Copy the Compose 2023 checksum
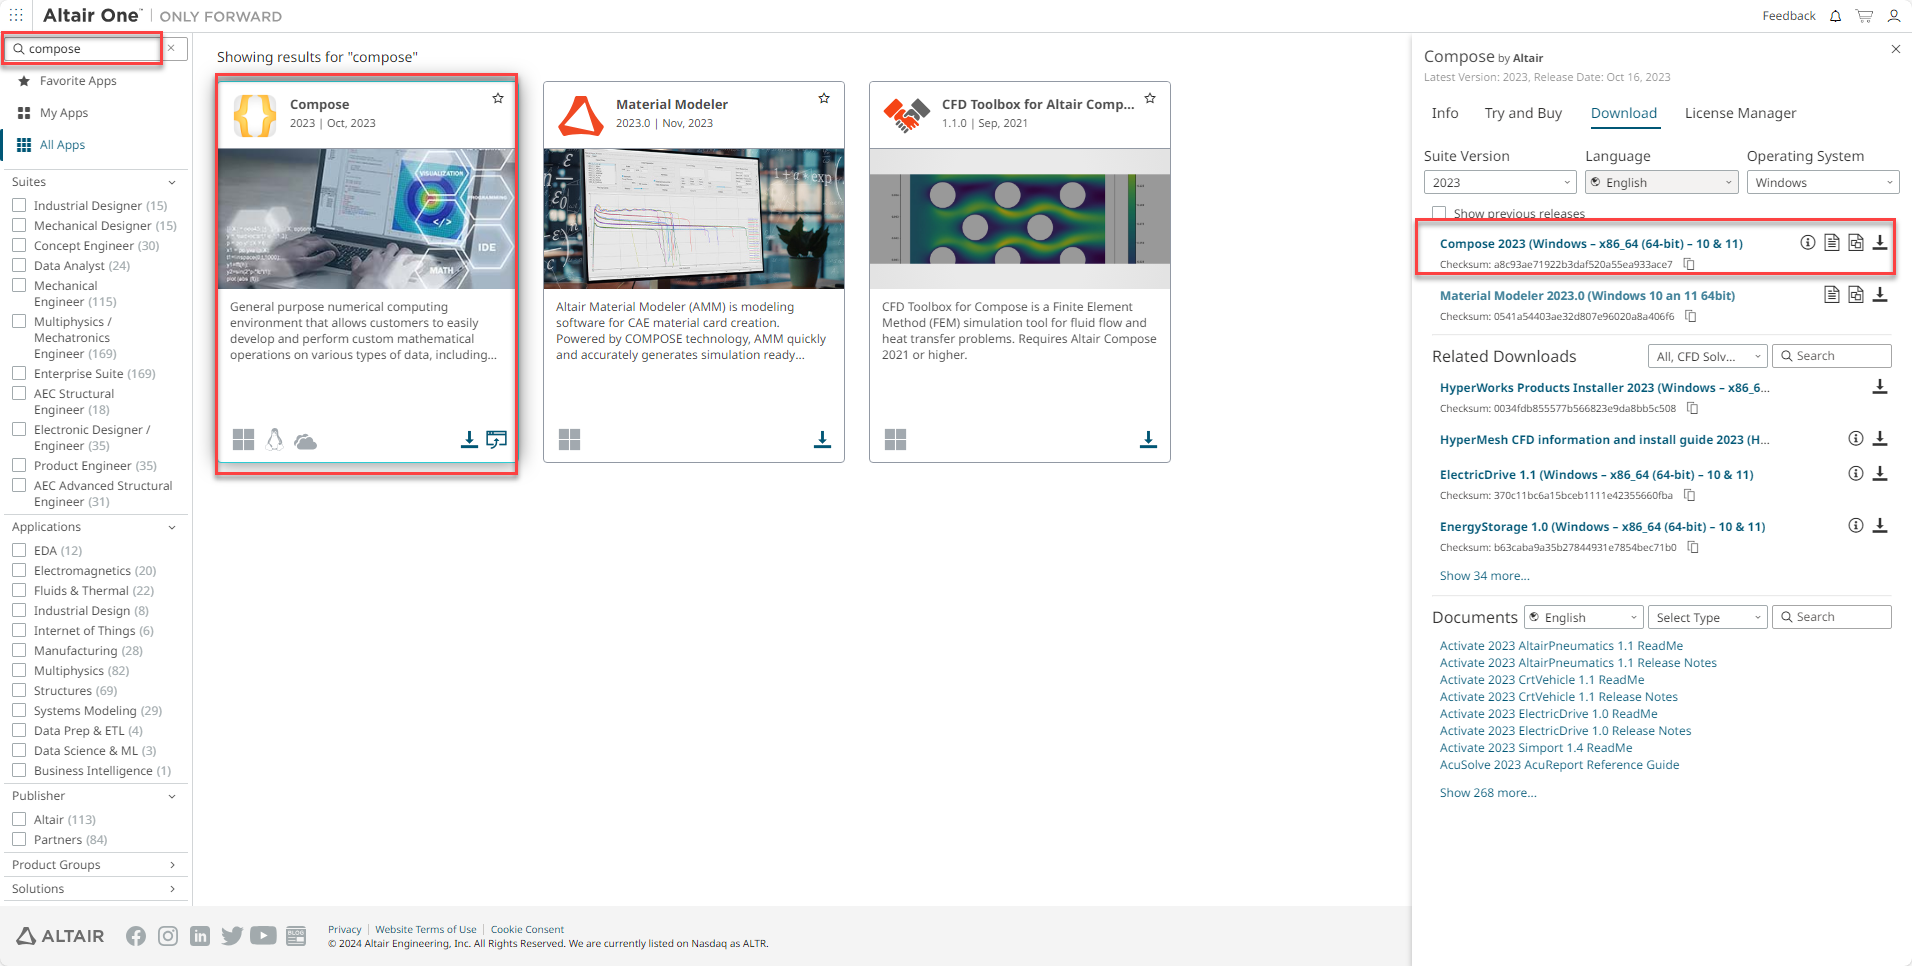This screenshot has width=1912, height=966. click(x=1689, y=264)
